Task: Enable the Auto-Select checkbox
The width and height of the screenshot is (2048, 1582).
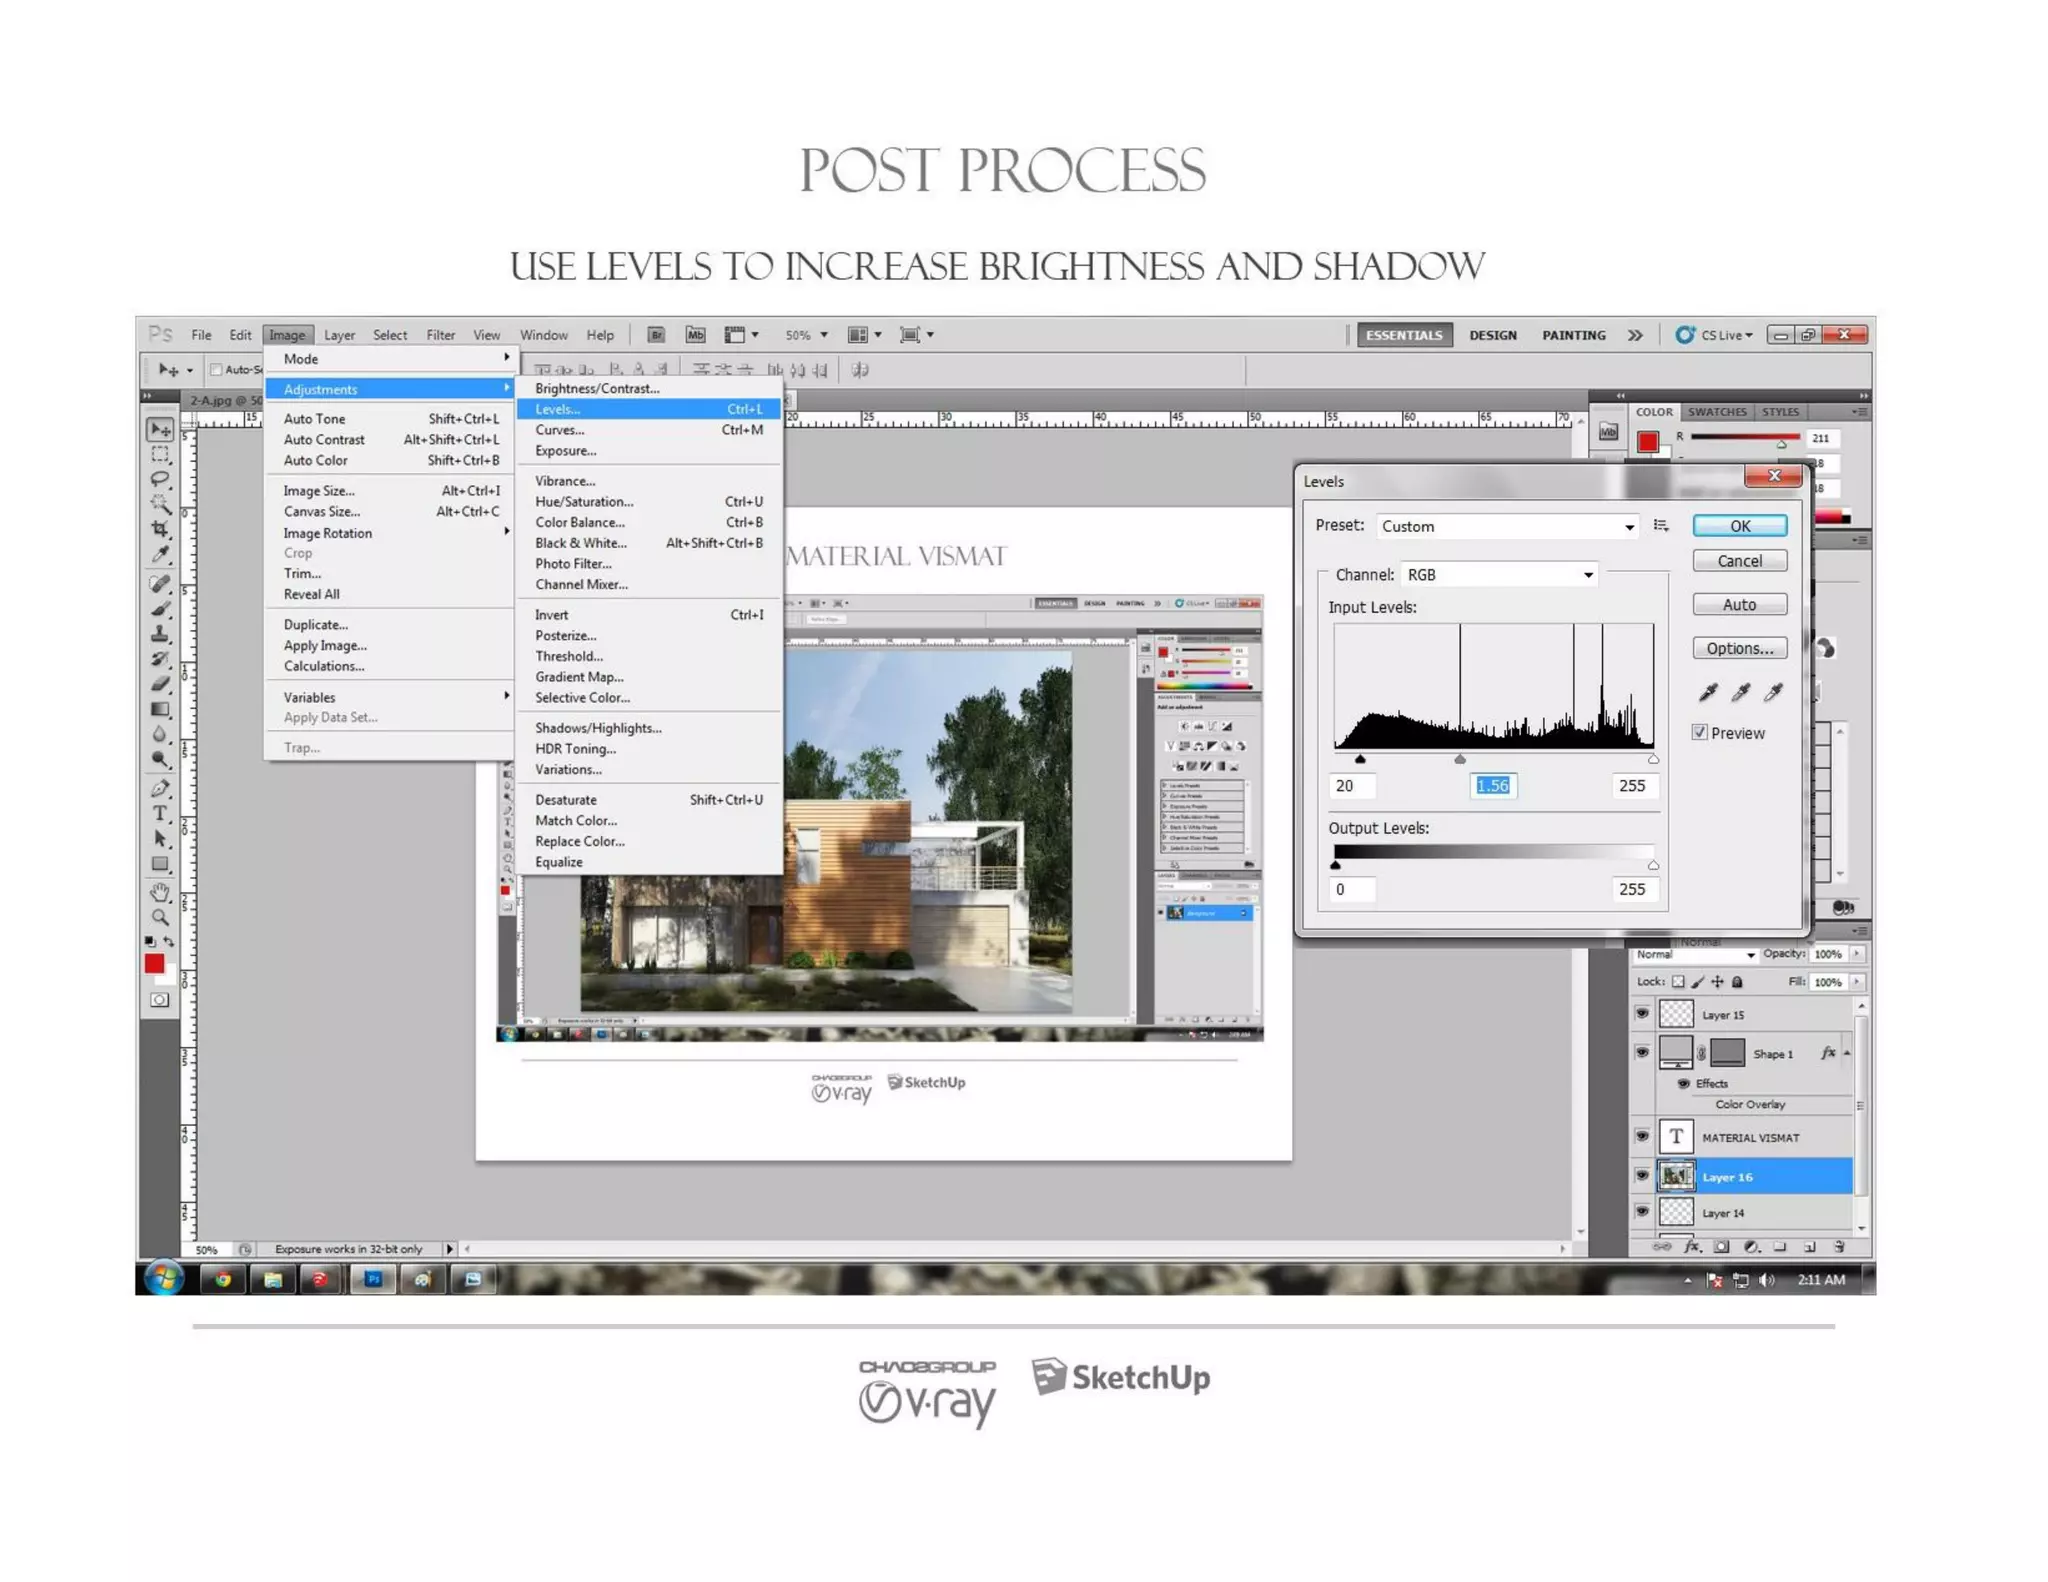Action: click(x=215, y=369)
